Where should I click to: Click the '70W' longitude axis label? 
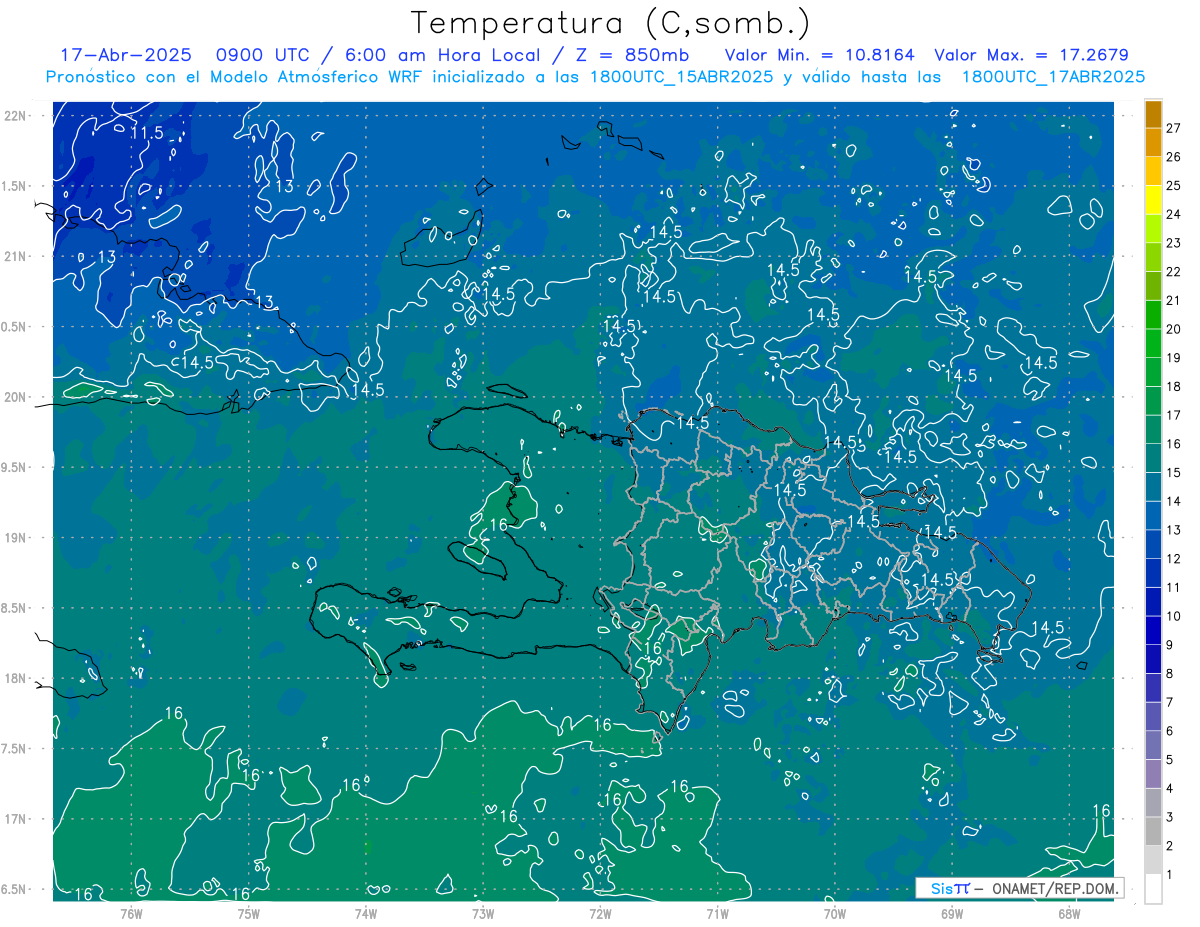pyautogui.click(x=834, y=913)
